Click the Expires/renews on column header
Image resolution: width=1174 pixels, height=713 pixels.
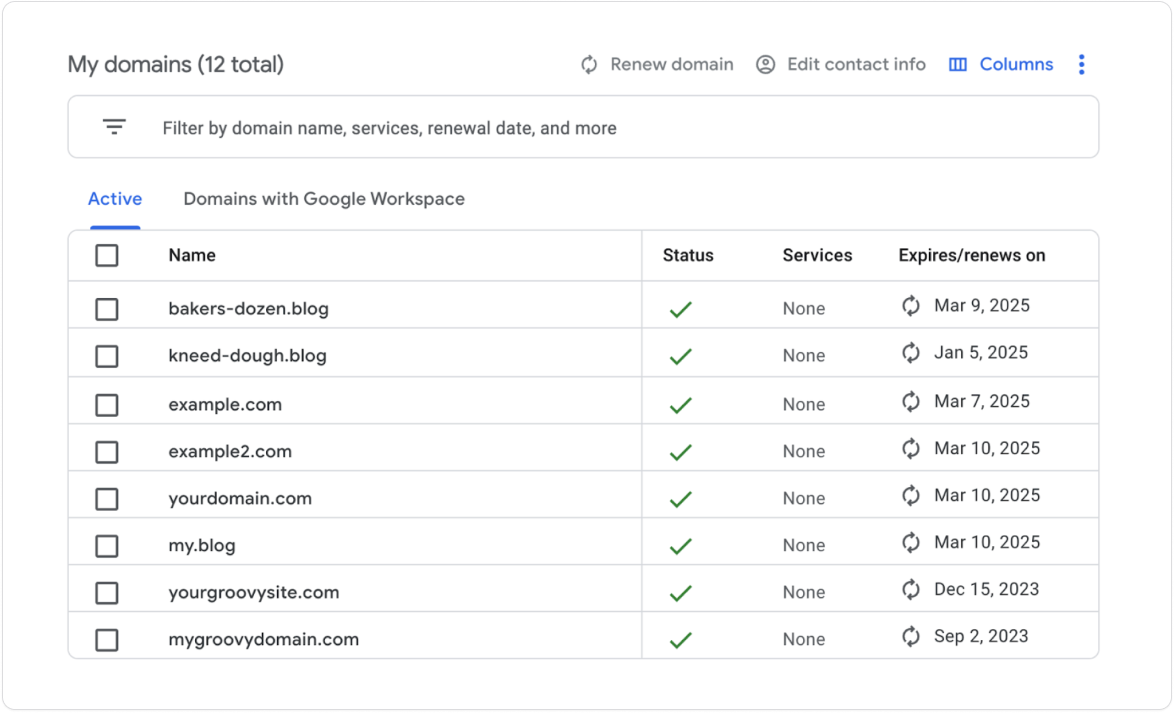pyautogui.click(x=972, y=255)
